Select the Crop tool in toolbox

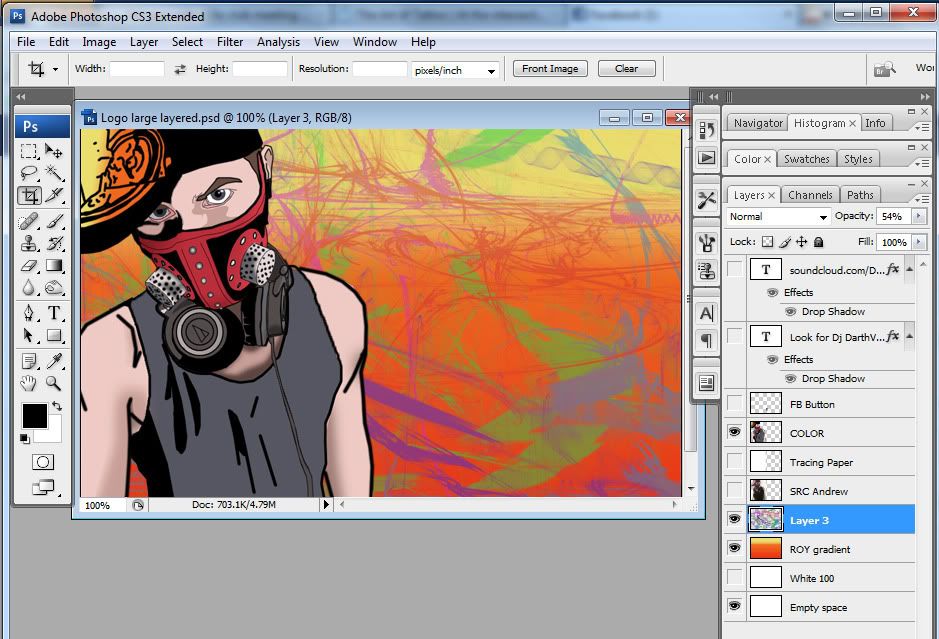point(29,195)
